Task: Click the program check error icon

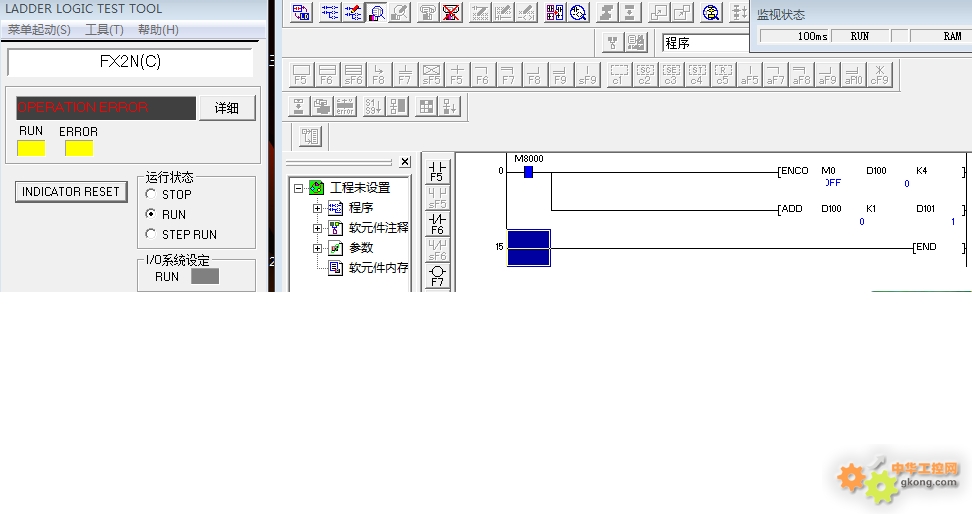Action: [346, 106]
